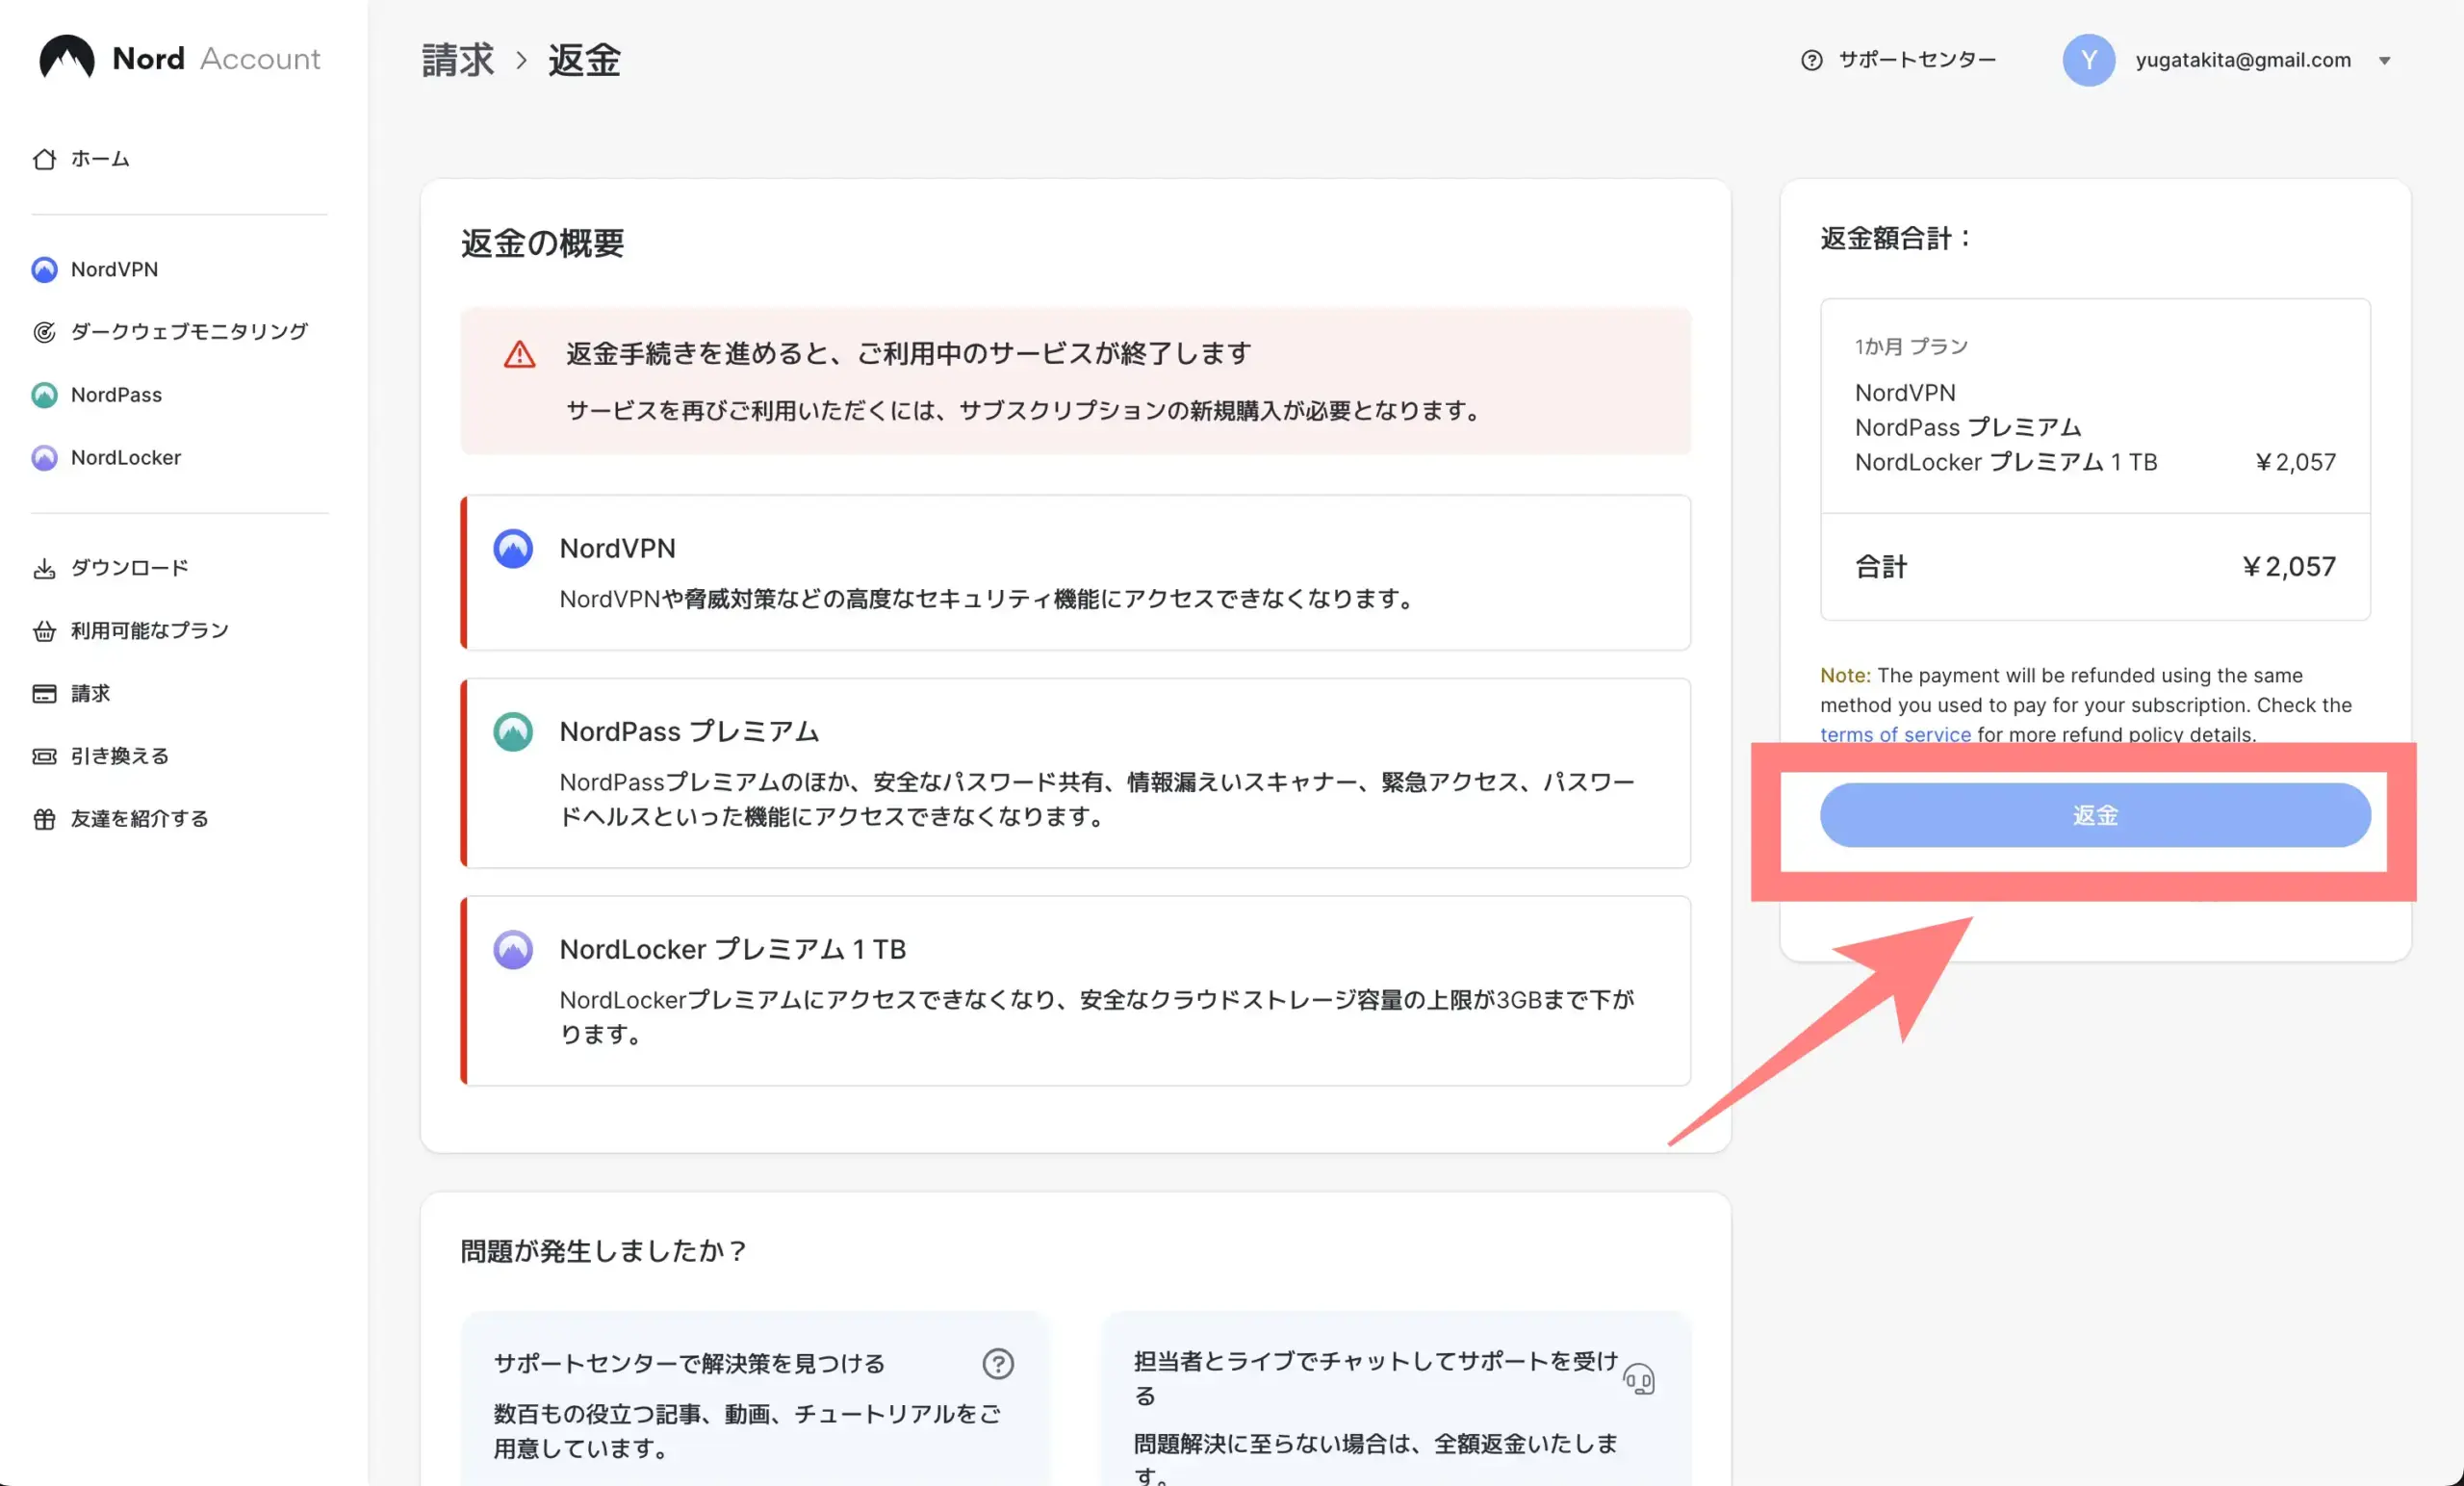Click the 引き換える ticket icon
Image resolution: width=2464 pixels, height=1486 pixels.
tap(44, 757)
